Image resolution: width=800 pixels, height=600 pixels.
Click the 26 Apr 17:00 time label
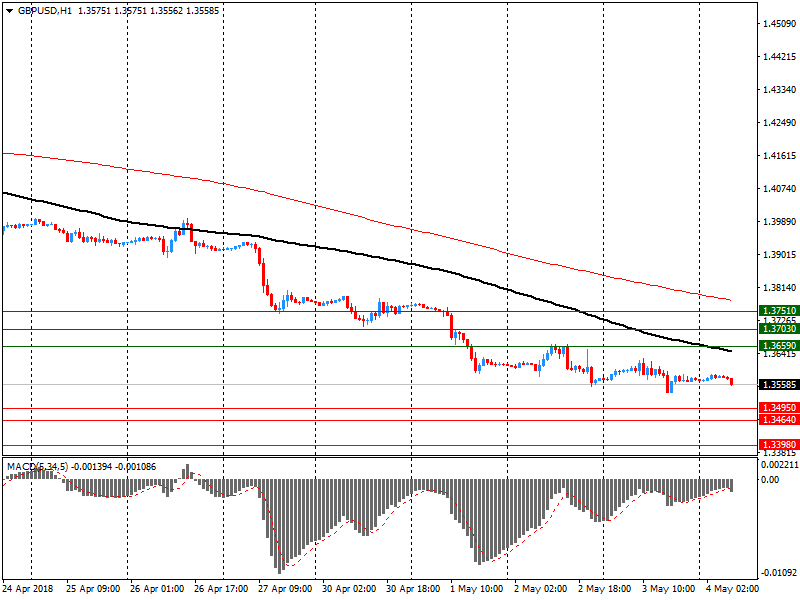(x=221, y=589)
